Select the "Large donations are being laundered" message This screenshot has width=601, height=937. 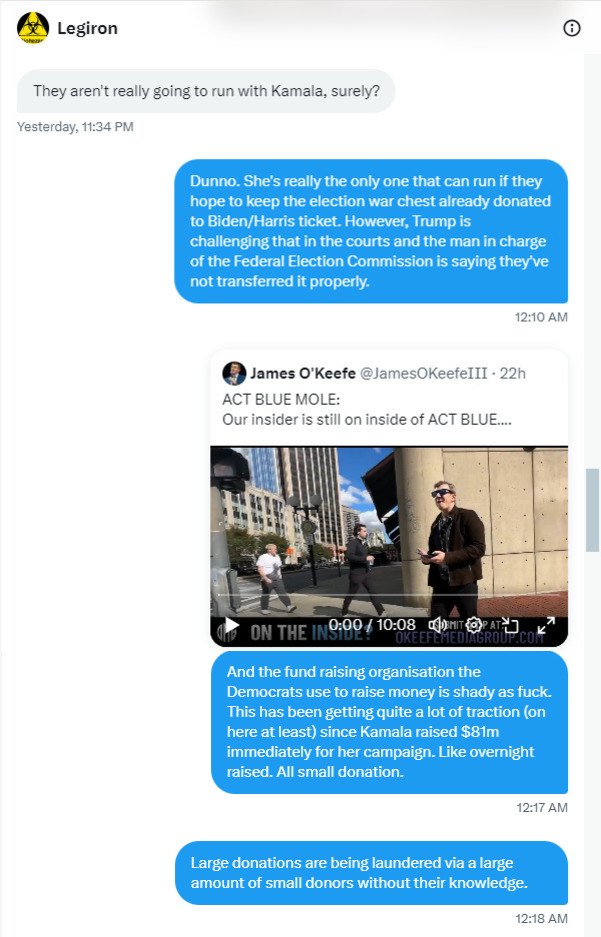(x=371, y=873)
